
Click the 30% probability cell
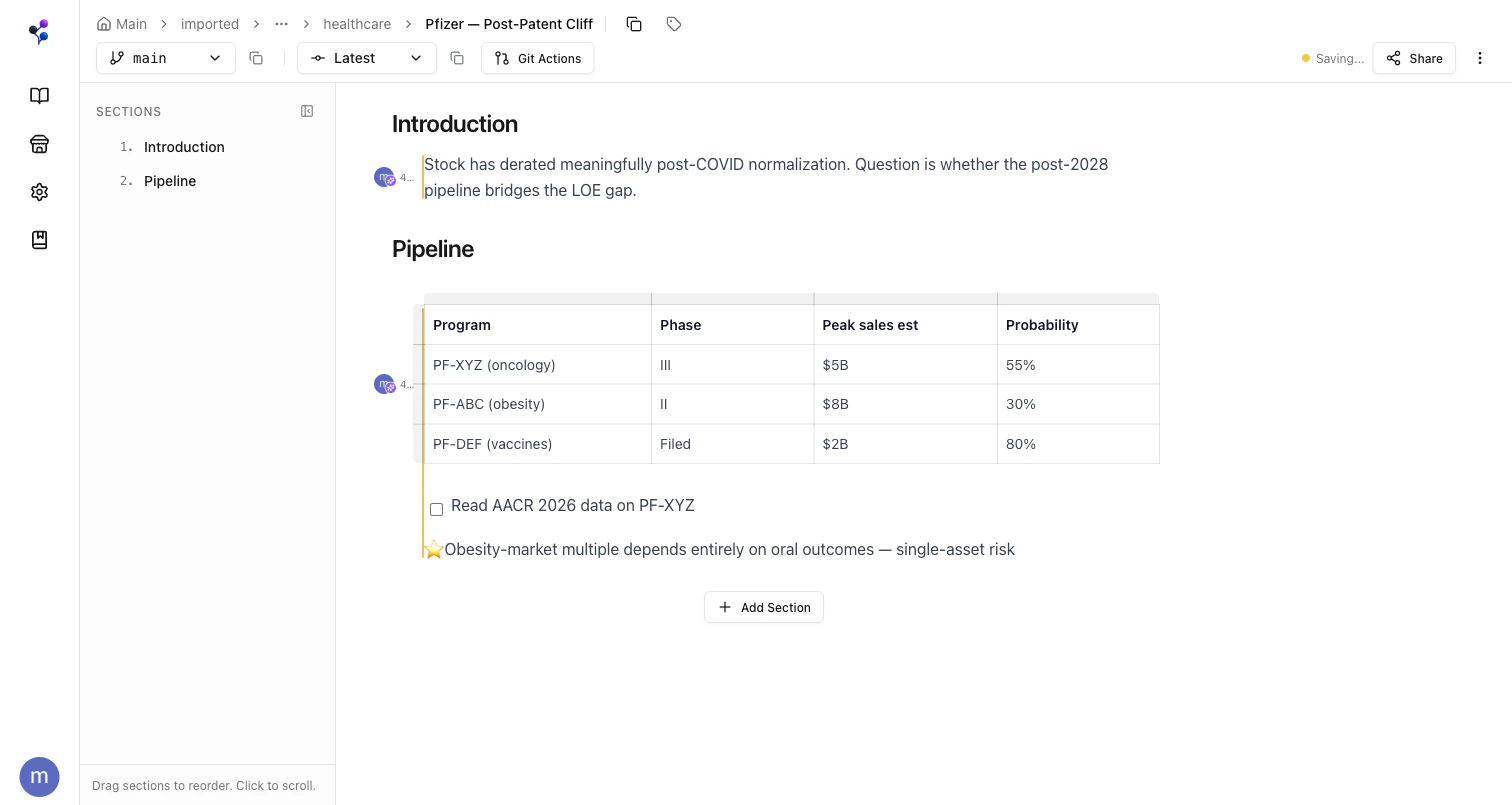coord(1078,404)
